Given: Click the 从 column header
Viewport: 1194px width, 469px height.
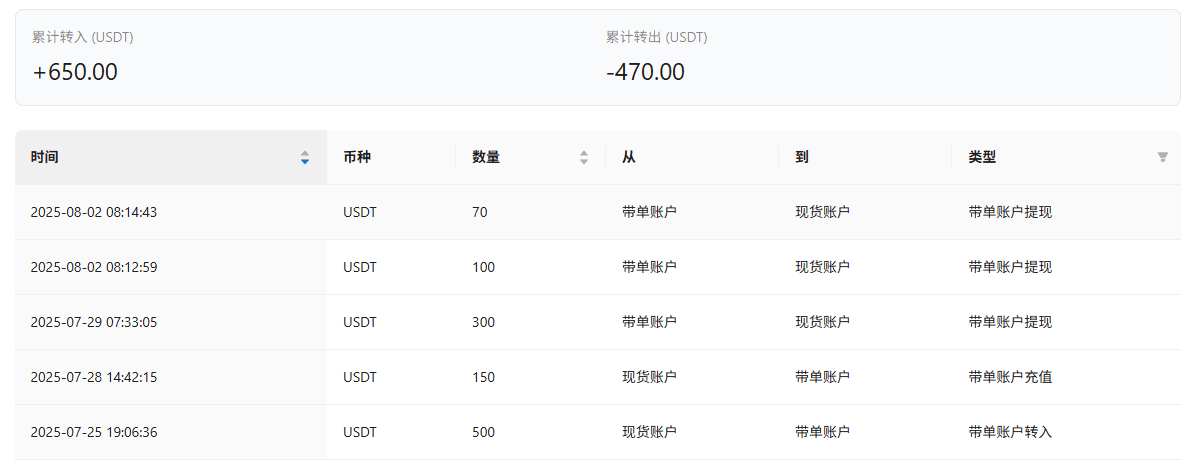Looking at the screenshot, I should pyautogui.click(x=692, y=158).
